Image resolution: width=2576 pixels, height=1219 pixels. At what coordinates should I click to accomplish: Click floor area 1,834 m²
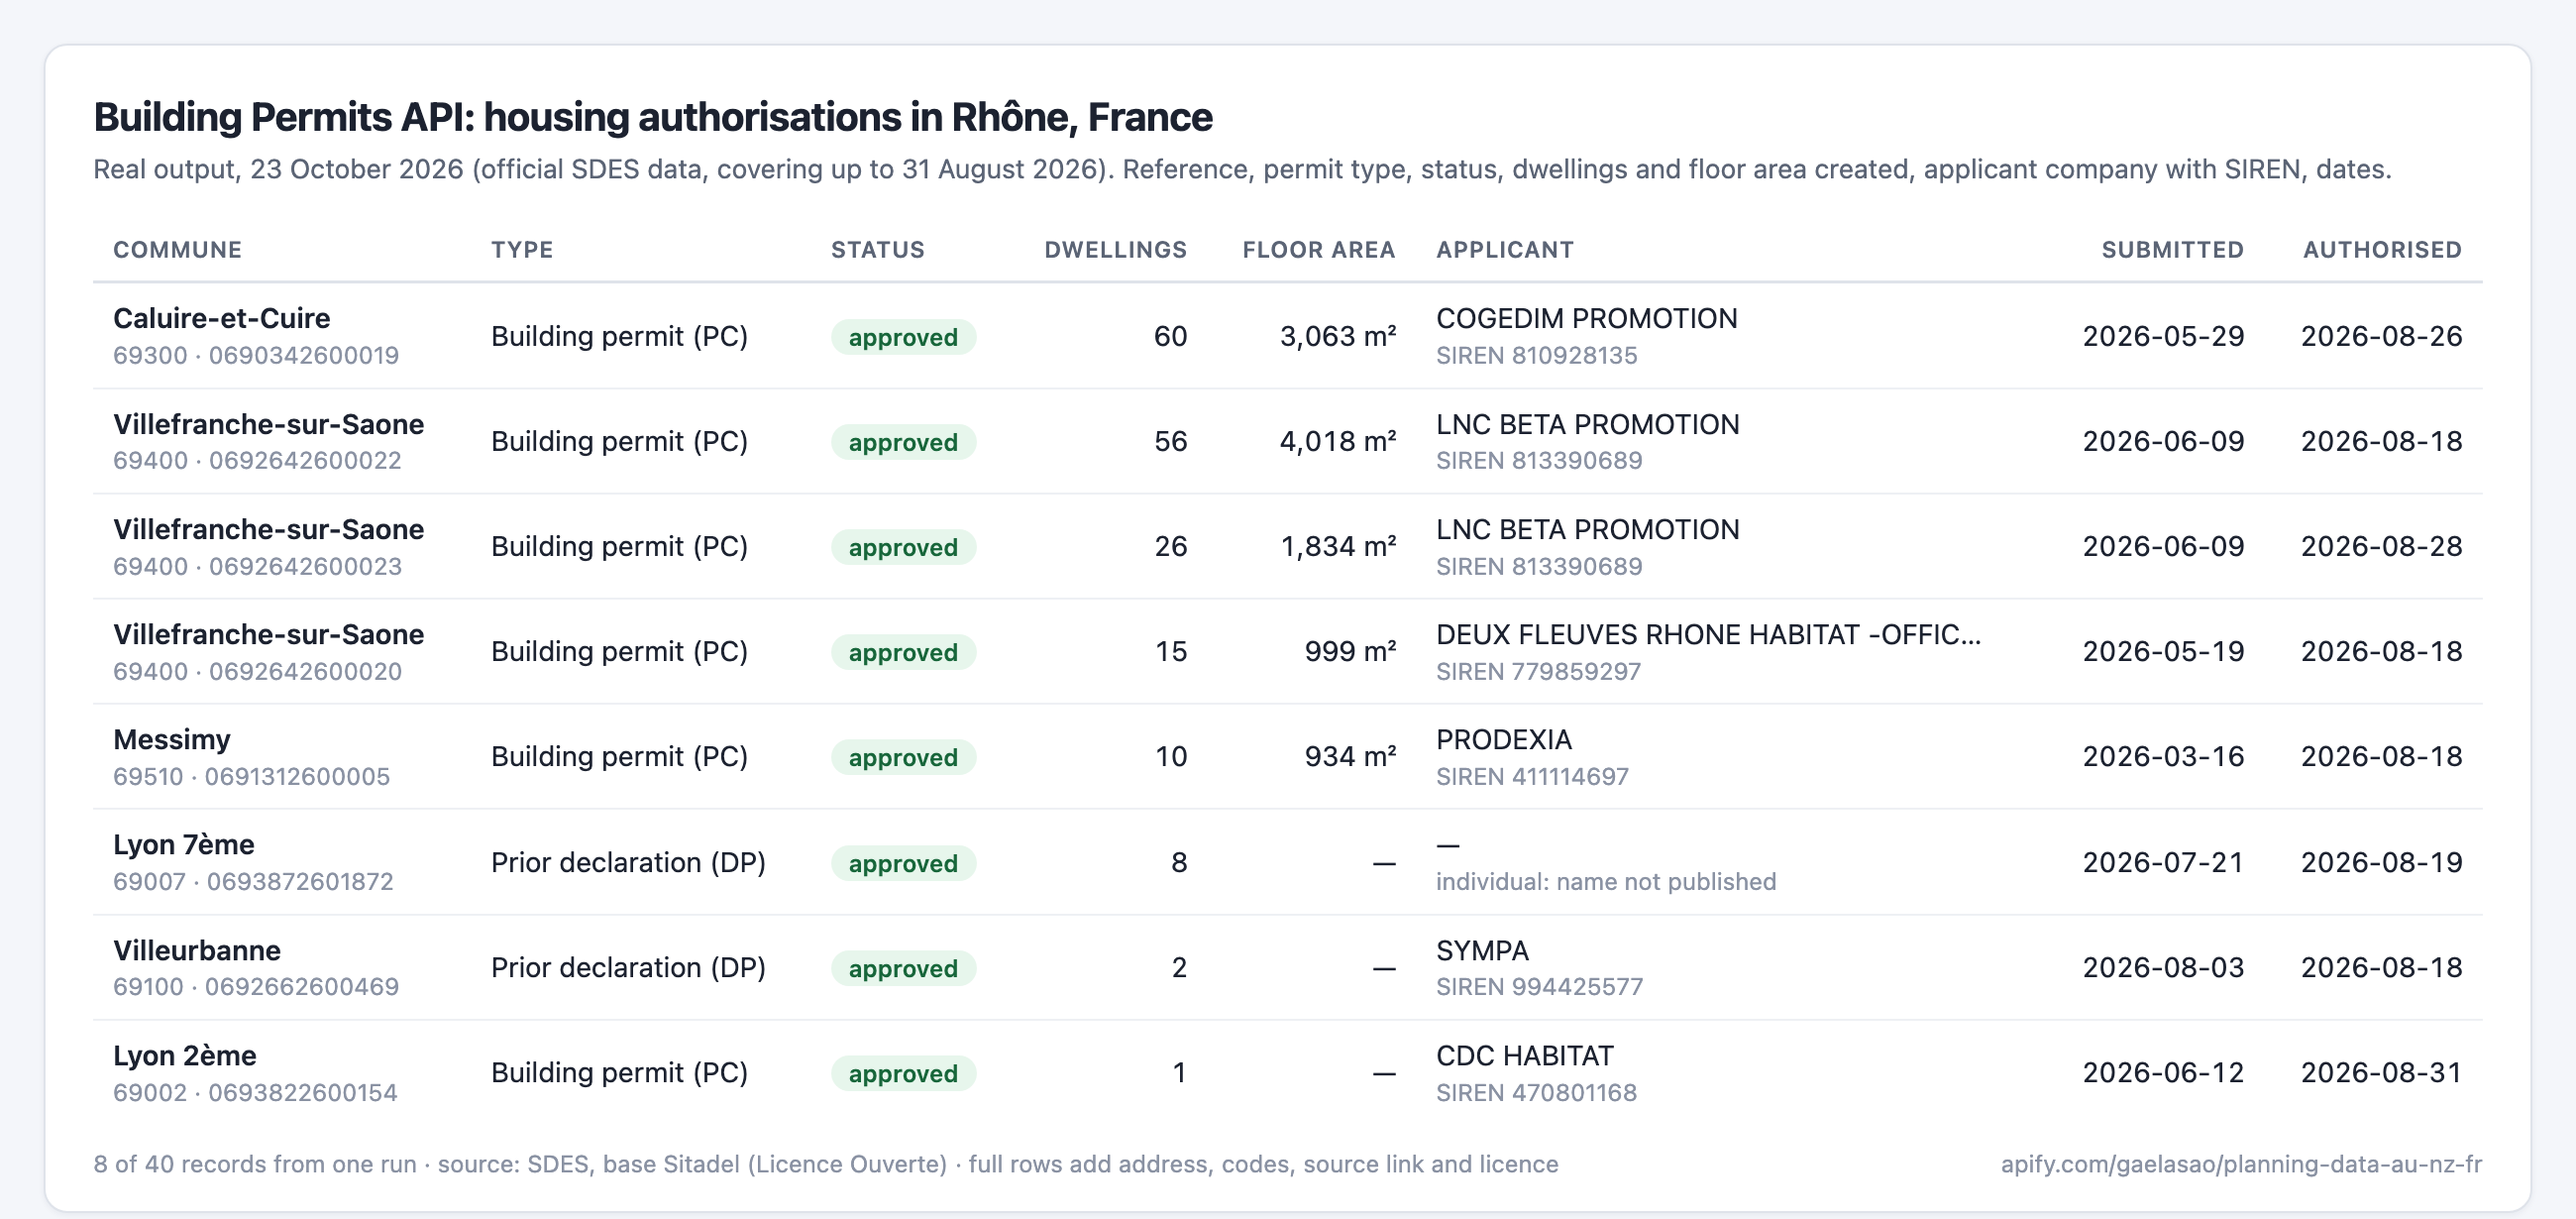click(1338, 546)
